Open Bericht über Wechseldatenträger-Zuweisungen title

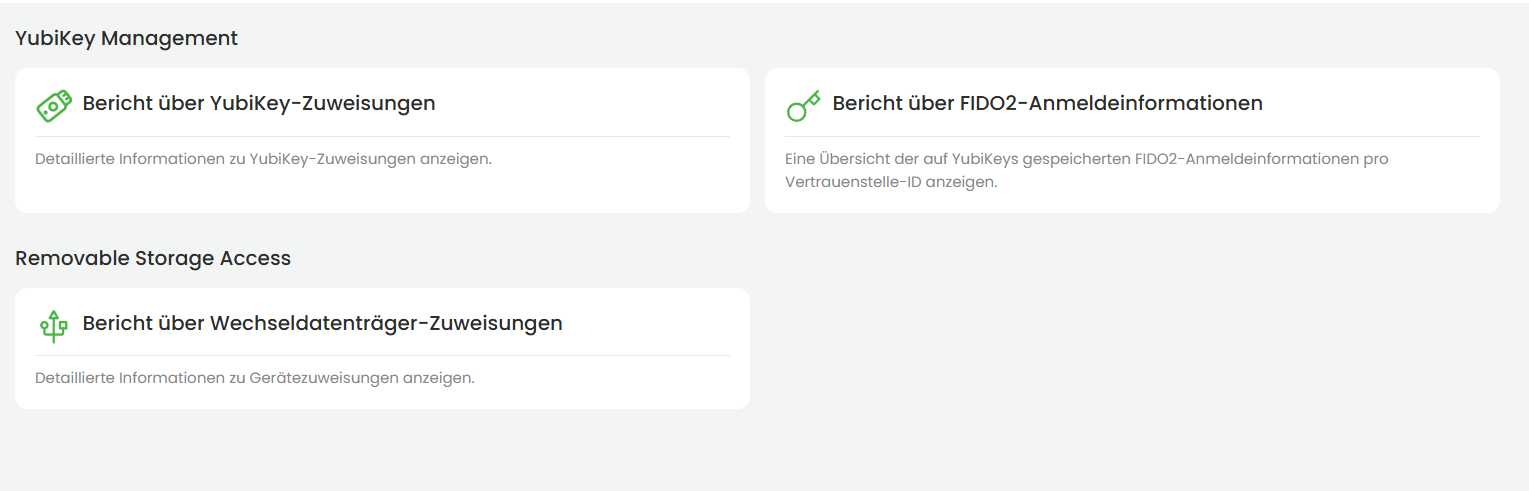(322, 323)
